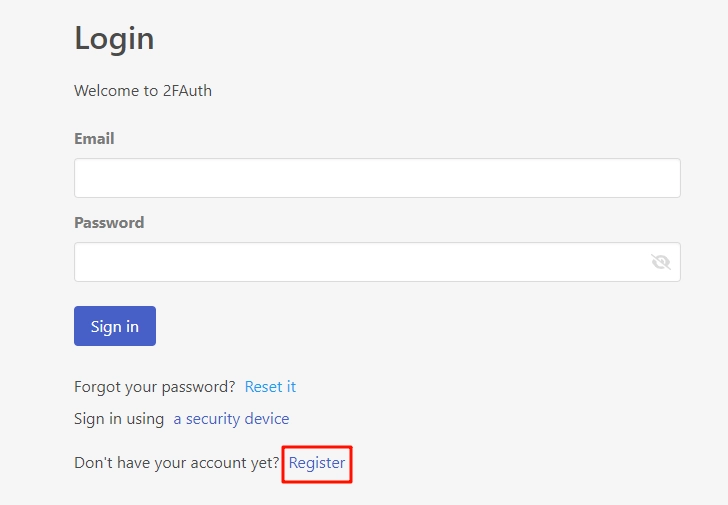Submit the login form with Sign in
The image size is (728, 505).
pos(115,326)
